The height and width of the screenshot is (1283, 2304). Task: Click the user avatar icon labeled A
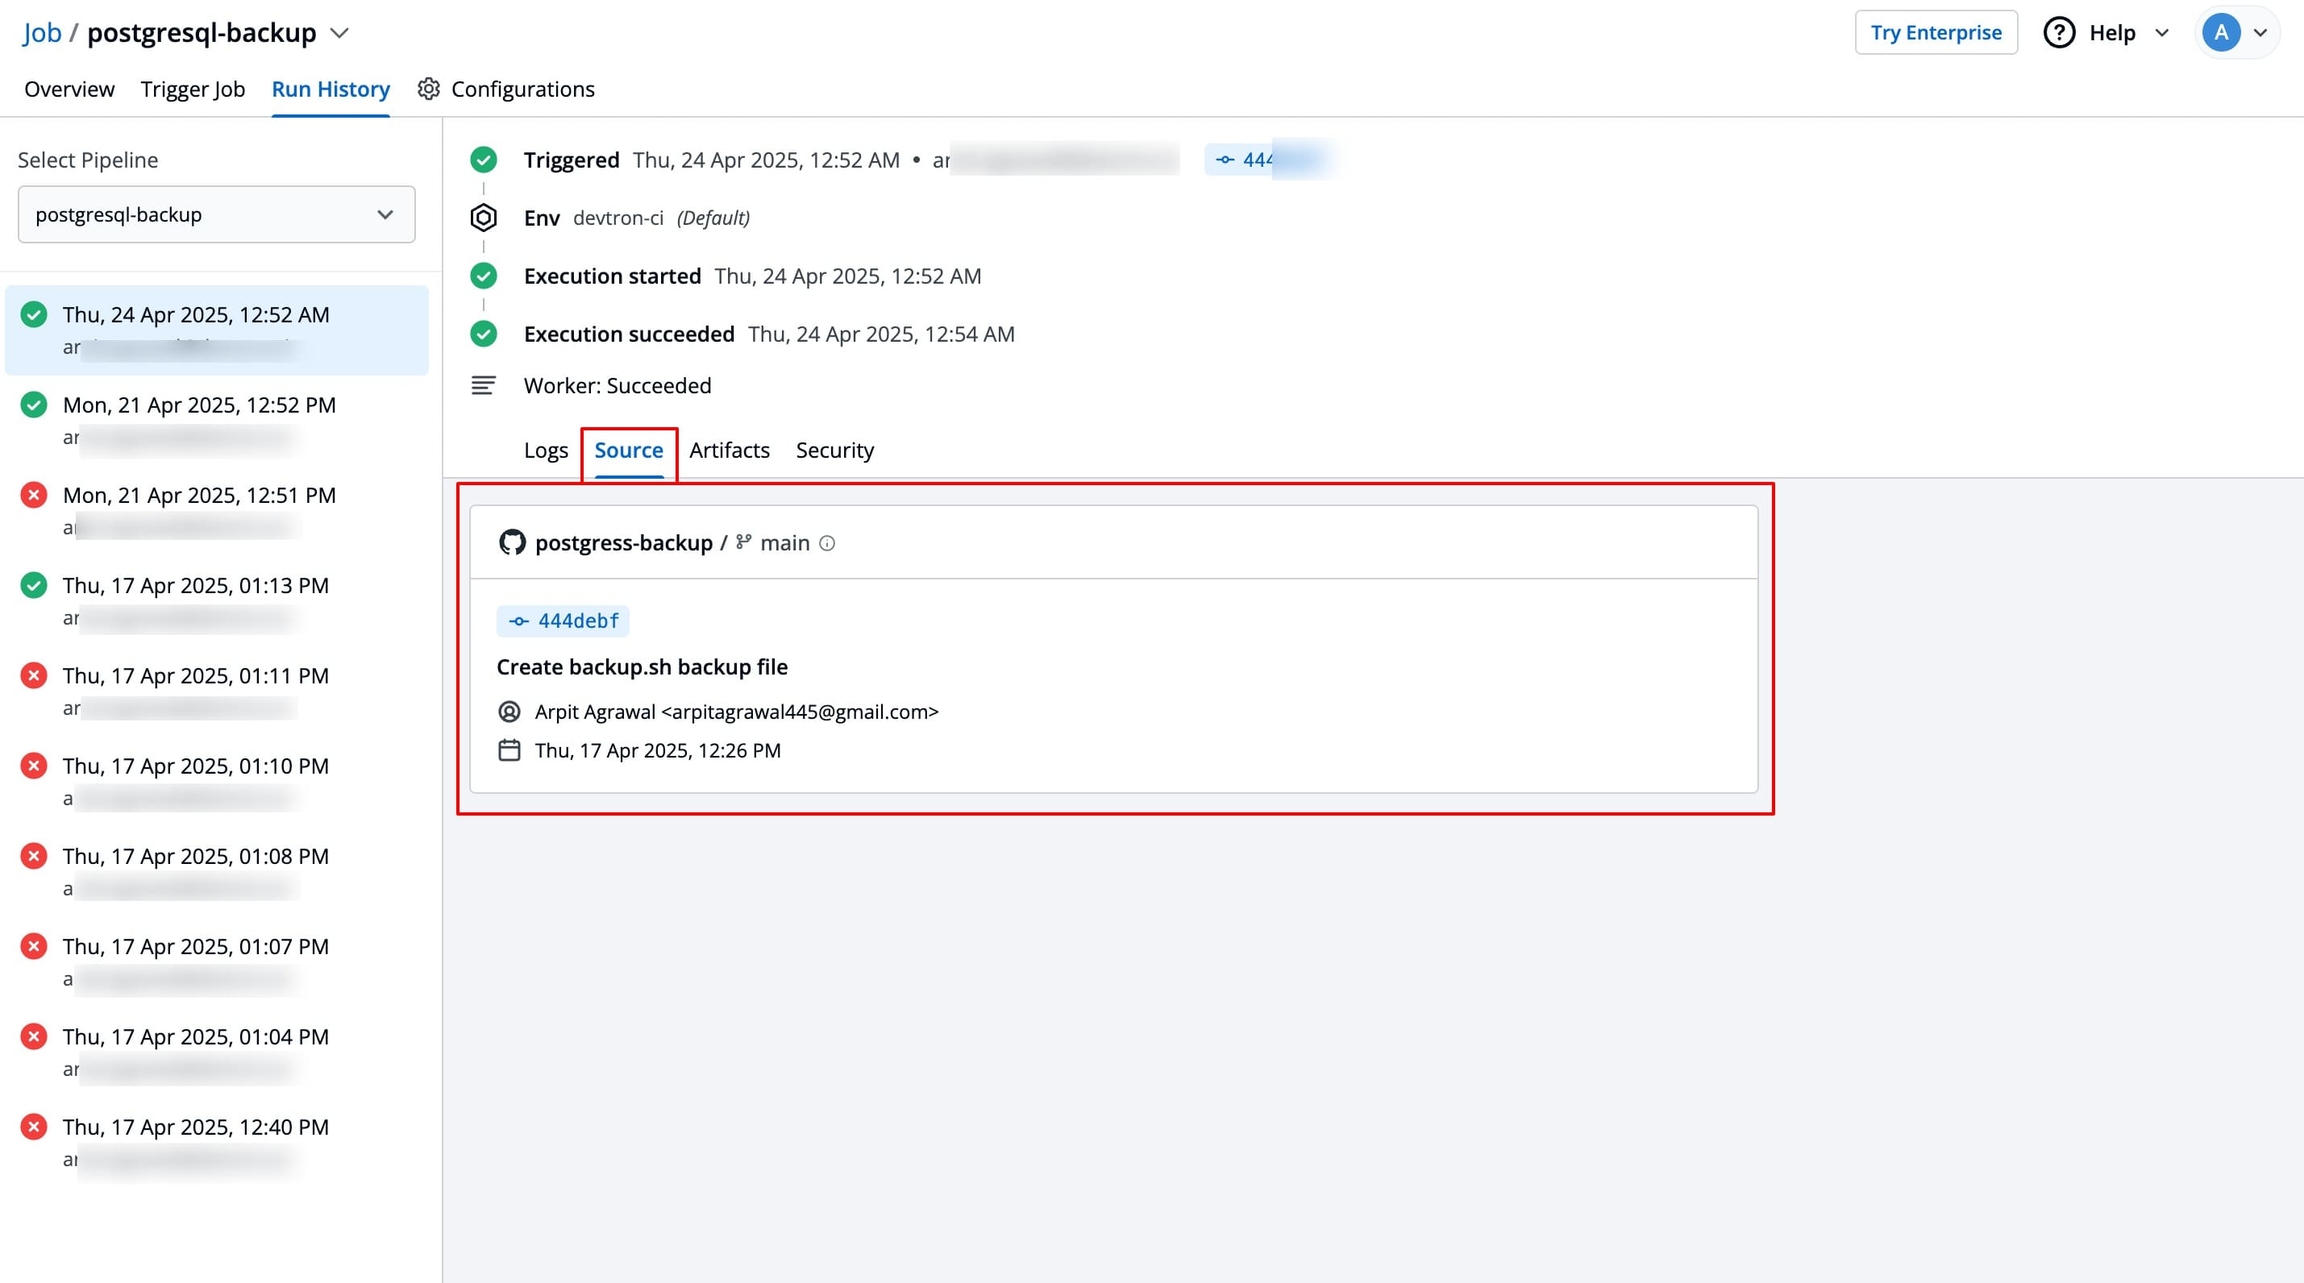coord(2221,32)
